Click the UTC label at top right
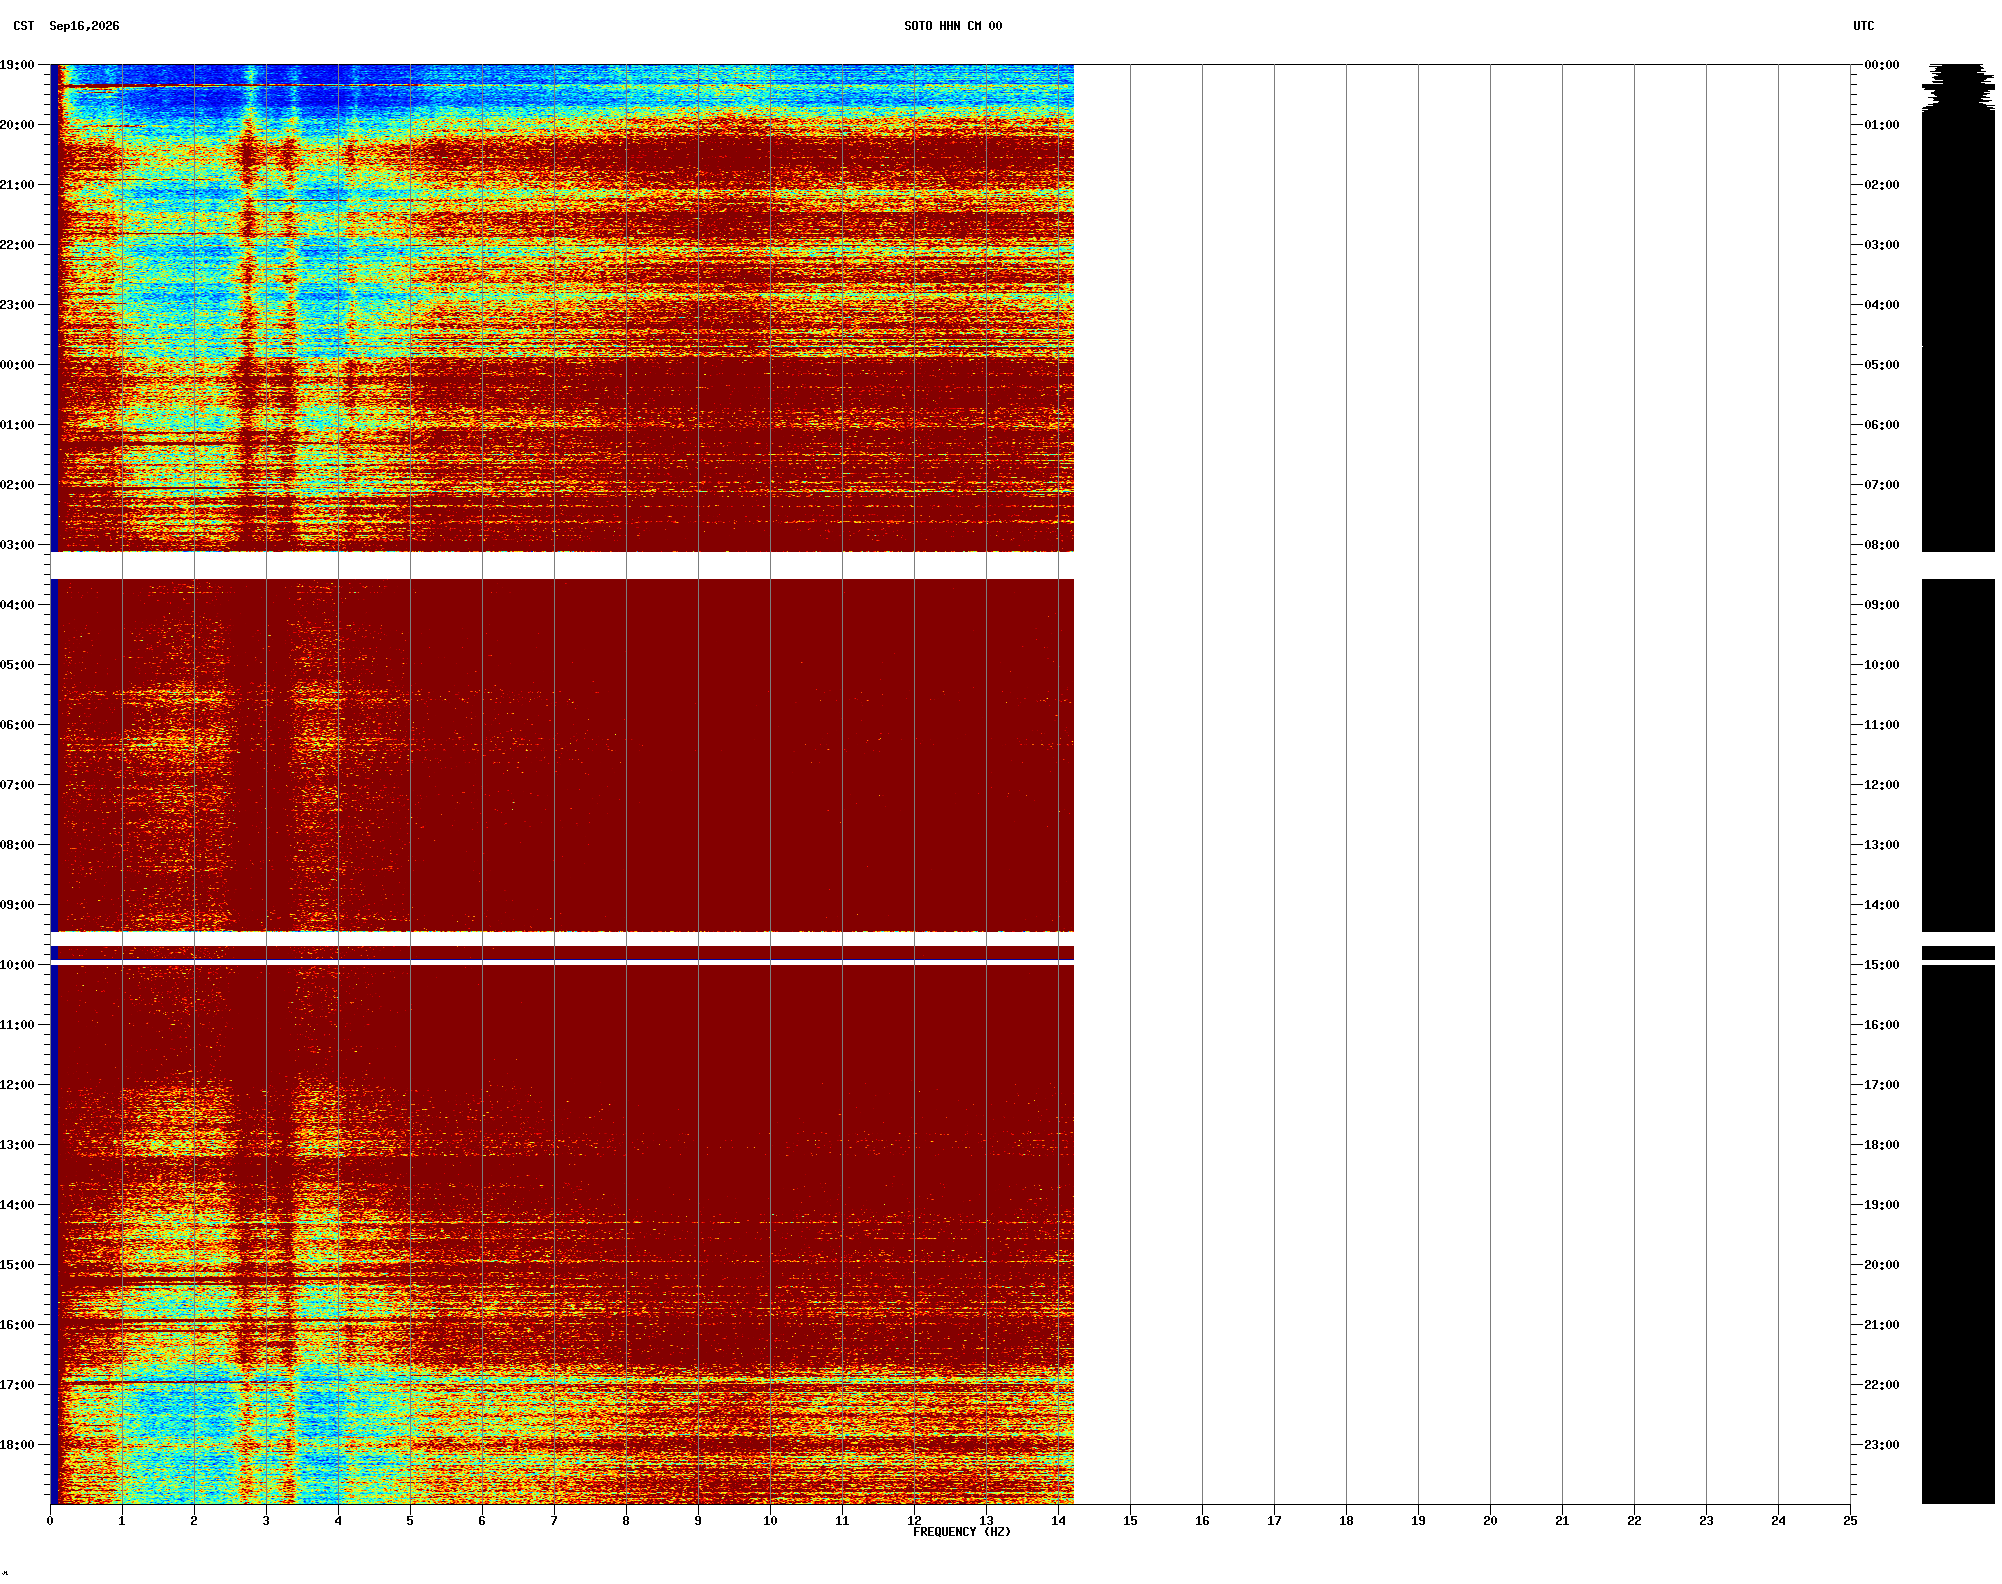The image size is (2002, 1584). [x=1863, y=26]
